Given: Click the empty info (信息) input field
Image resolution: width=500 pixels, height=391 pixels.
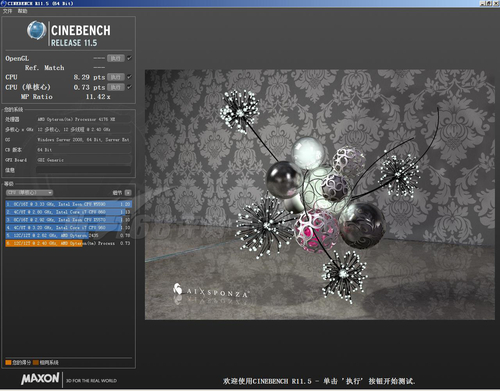Looking at the screenshot, I should (x=83, y=170).
